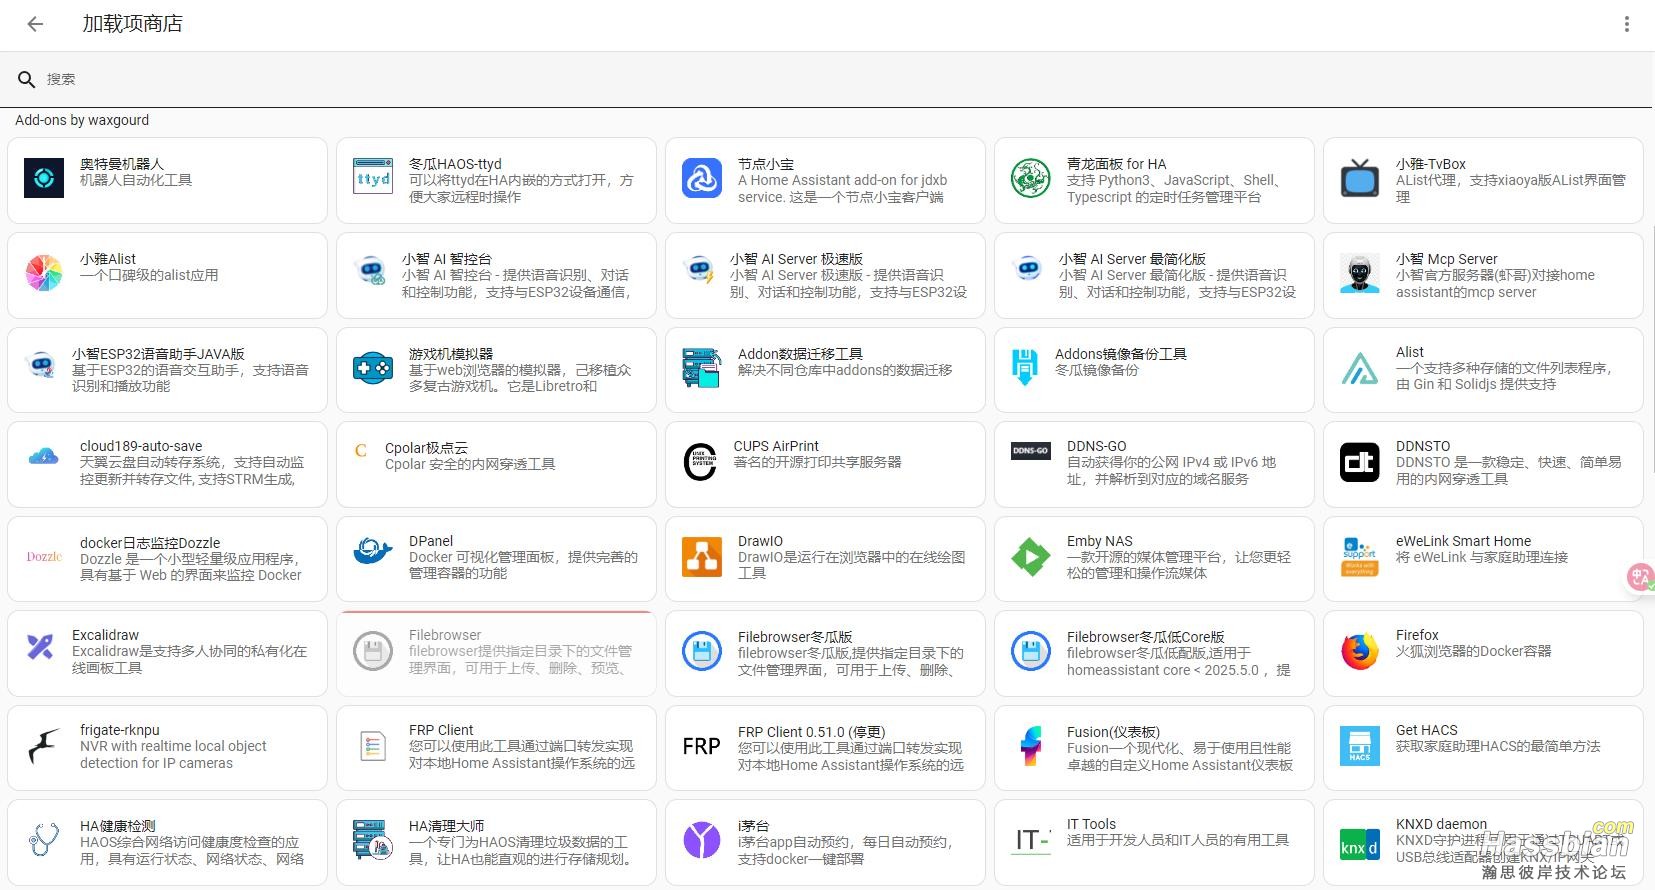The width and height of the screenshot is (1655, 890).
Task: Open the IT Tools add-on card
Action: tap(1154, 842)
